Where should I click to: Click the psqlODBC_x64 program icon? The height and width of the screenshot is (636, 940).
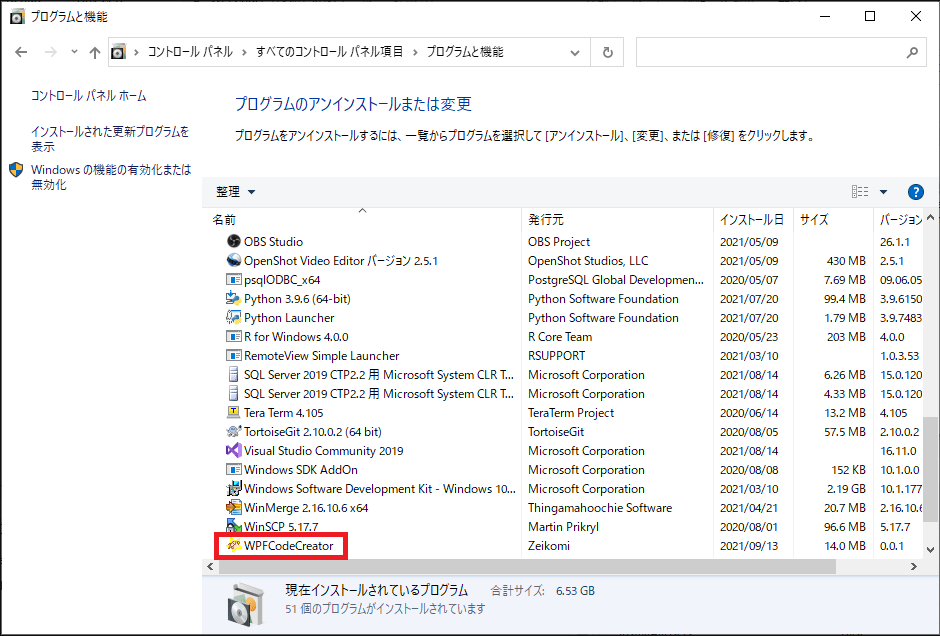tap(233, 279)
